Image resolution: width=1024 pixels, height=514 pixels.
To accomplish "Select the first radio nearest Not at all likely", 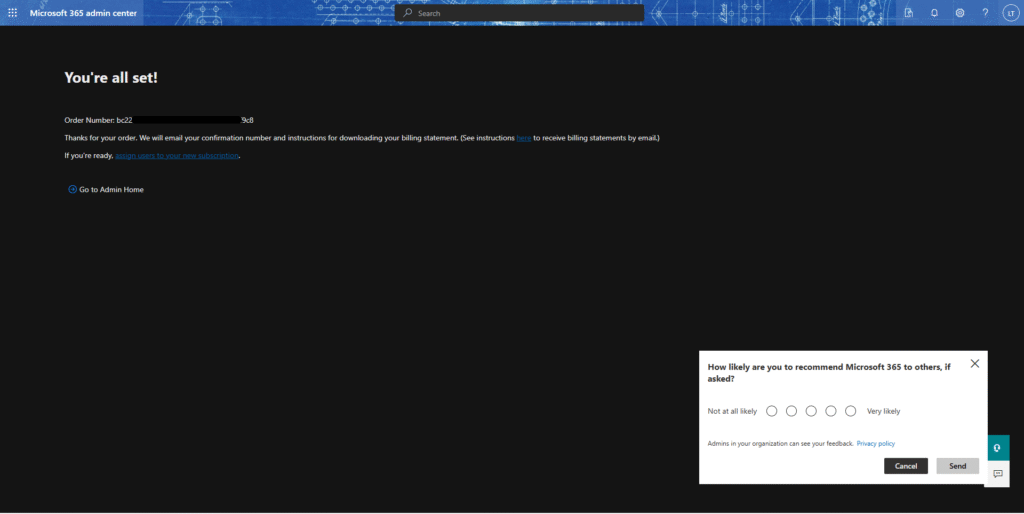I will (771, 411).
